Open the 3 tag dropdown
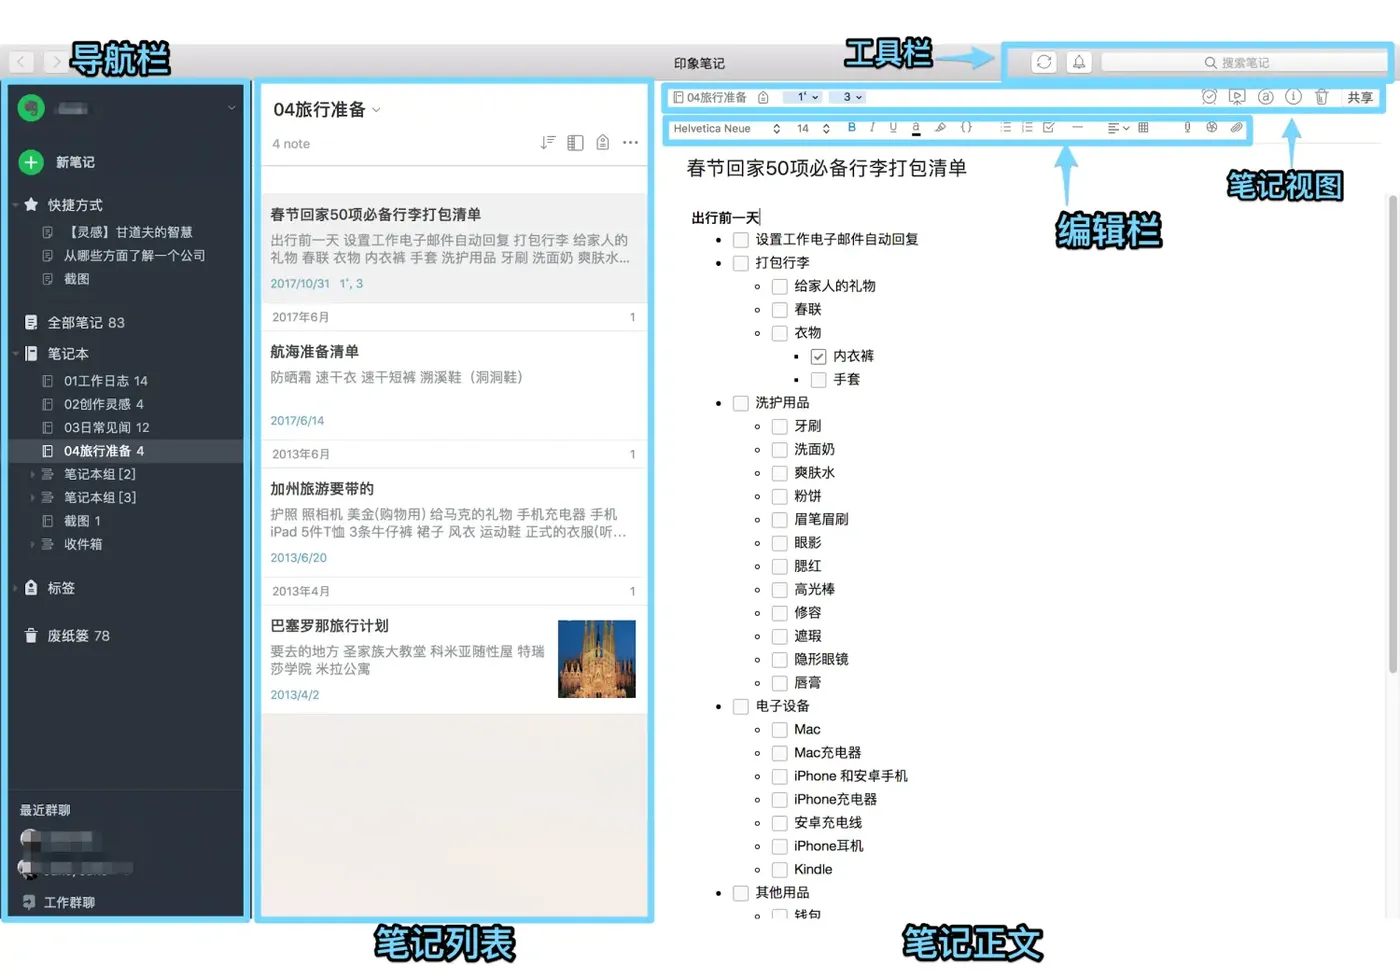The width and height of the screenshot is (1400, 978). tap(848, 97)
